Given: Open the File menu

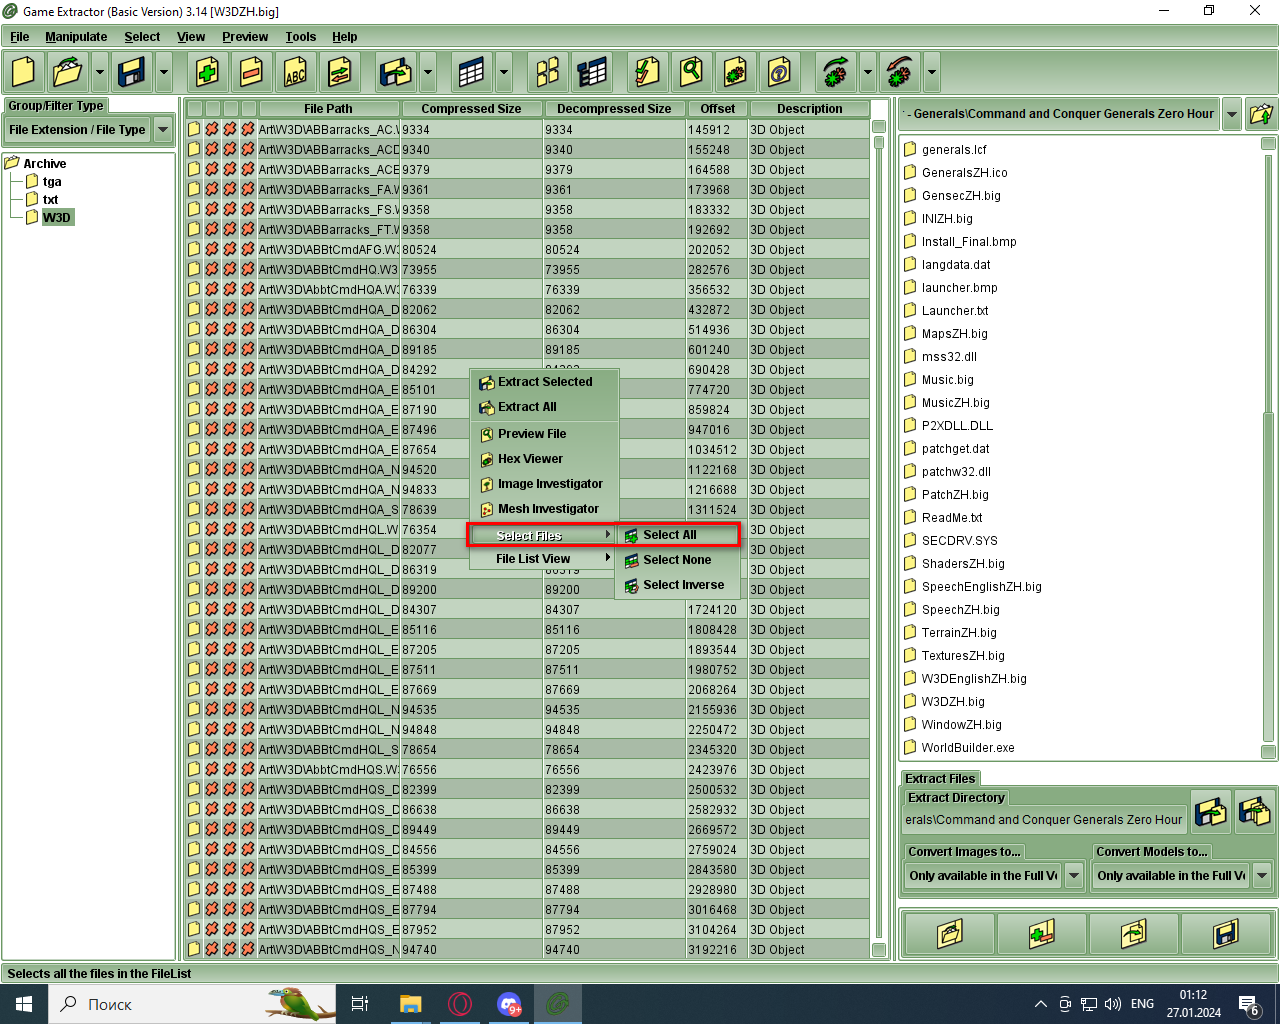Looking at the screenshot, I should (19, 37).
